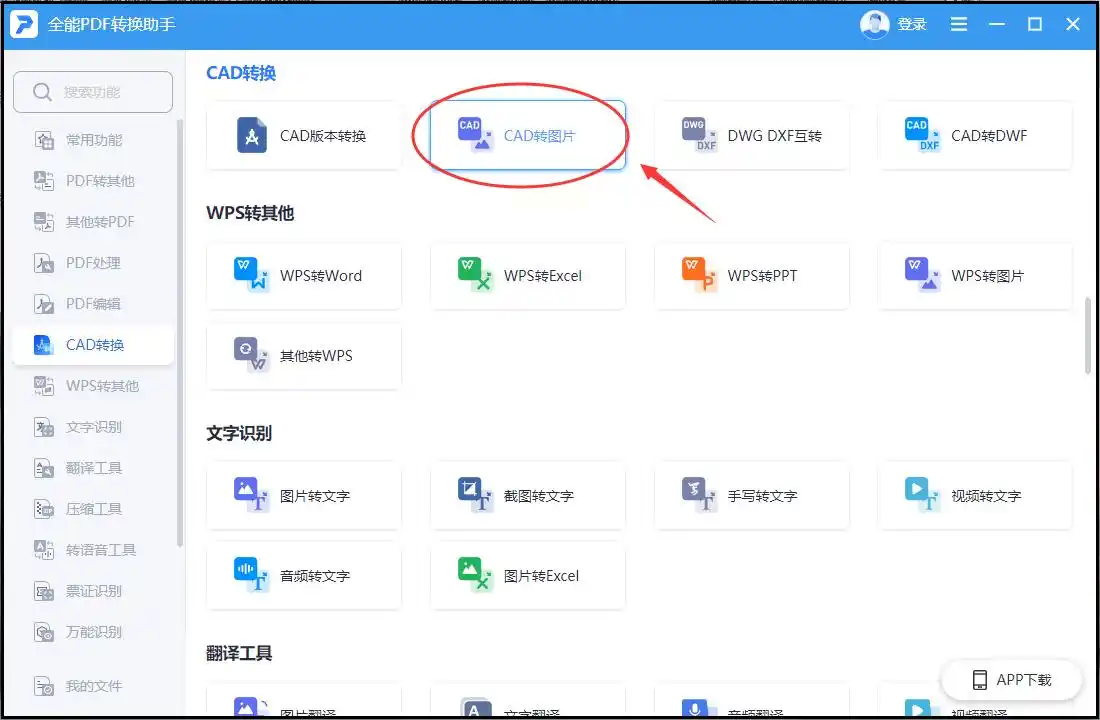This screenshot has width=1100, height=720.
Task: Select 万能识别 in the sidebar
Action: [93, 632]
